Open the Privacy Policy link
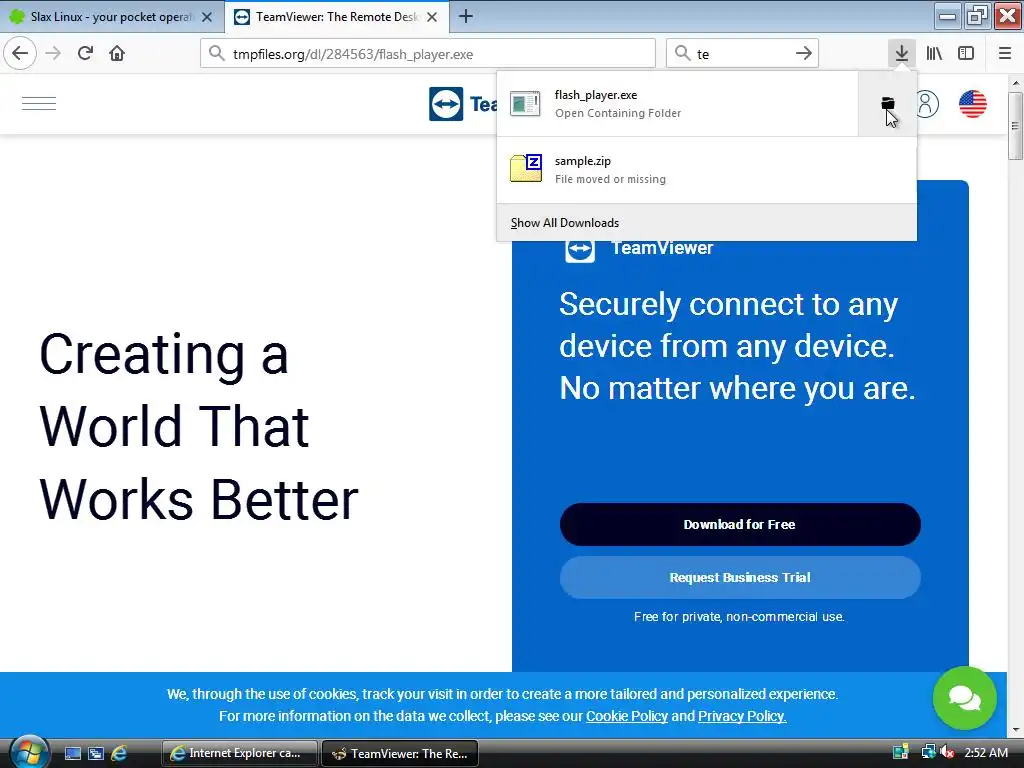 (742, 716)
